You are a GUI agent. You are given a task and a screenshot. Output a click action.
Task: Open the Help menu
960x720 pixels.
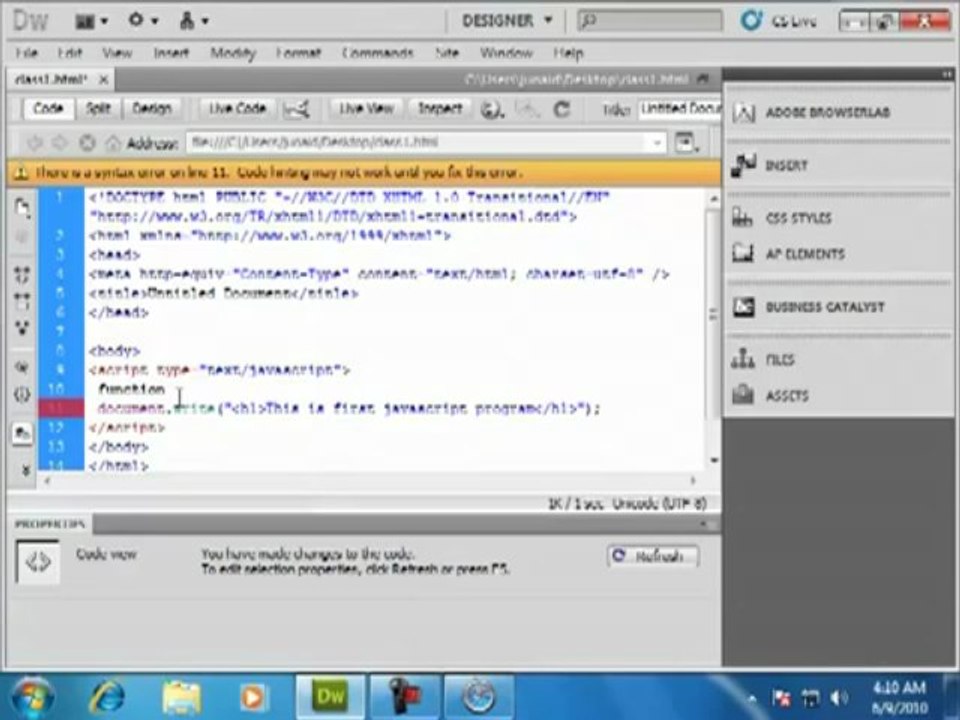tap(568, 53)
